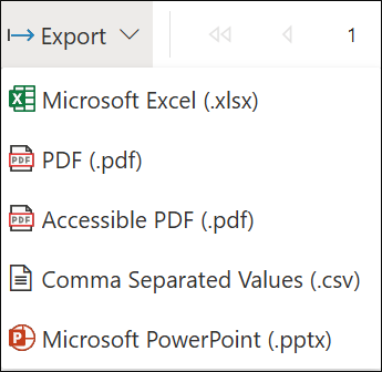Collapse the Export menu using its chevron

(129, 34)
